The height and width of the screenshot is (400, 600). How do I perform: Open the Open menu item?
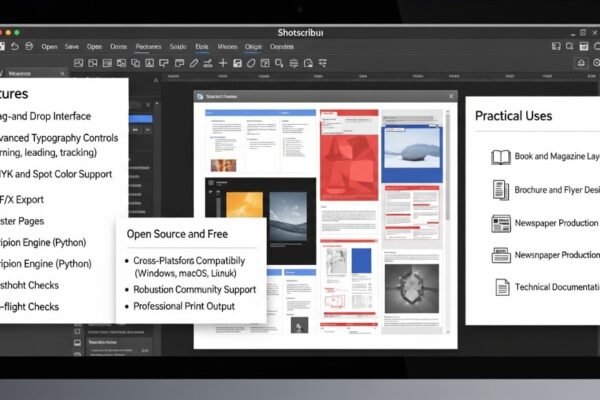click(49, 47)
